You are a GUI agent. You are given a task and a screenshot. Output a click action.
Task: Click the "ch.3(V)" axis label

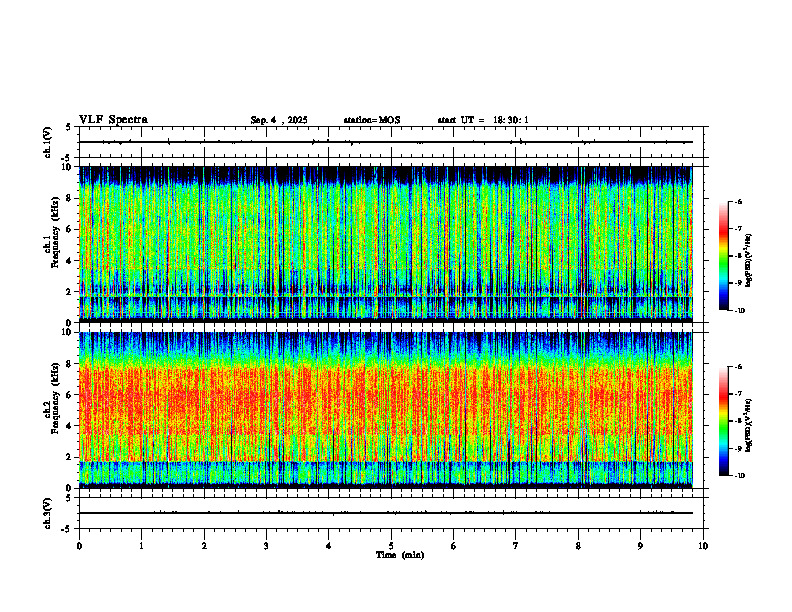tap(47, 513)
